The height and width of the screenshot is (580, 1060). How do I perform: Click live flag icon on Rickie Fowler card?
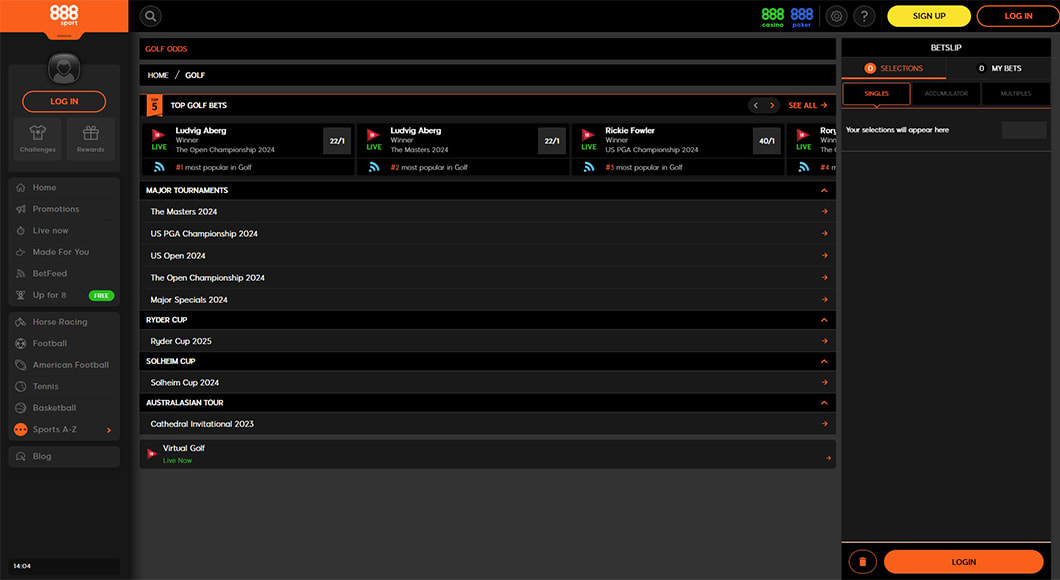tap(589, 139)
